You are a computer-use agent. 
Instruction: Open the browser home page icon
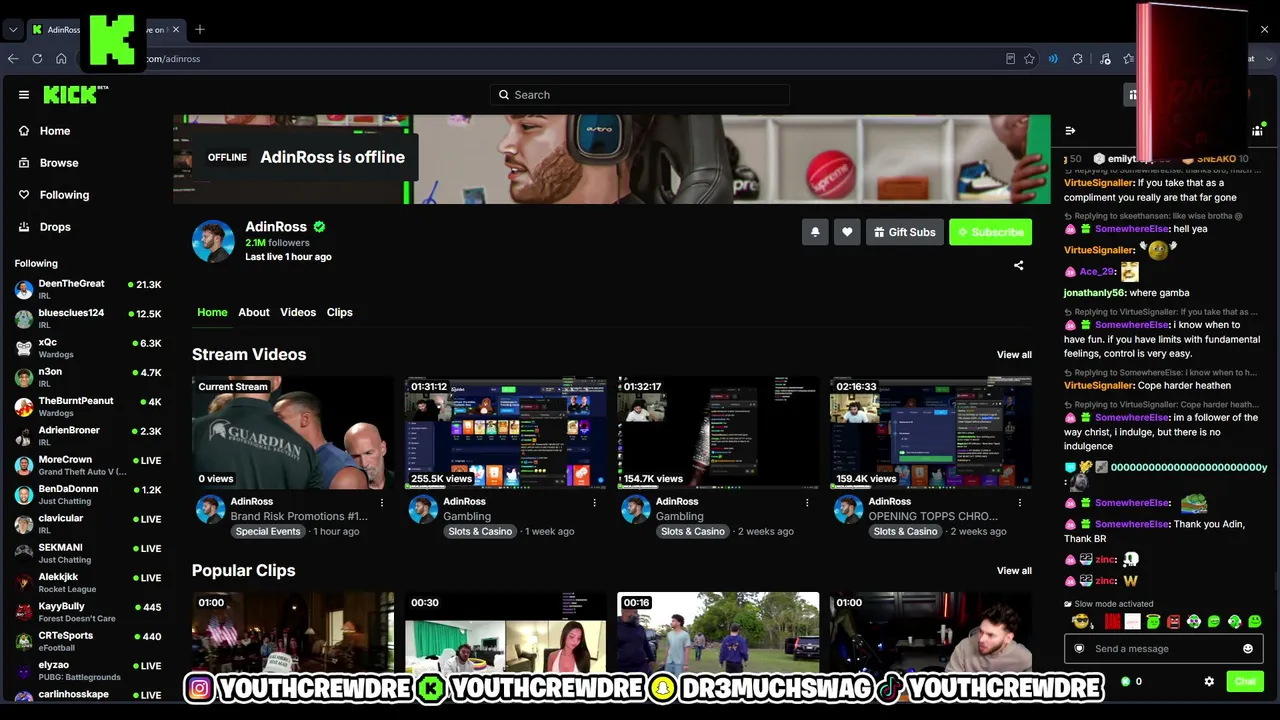coord(61,59)
